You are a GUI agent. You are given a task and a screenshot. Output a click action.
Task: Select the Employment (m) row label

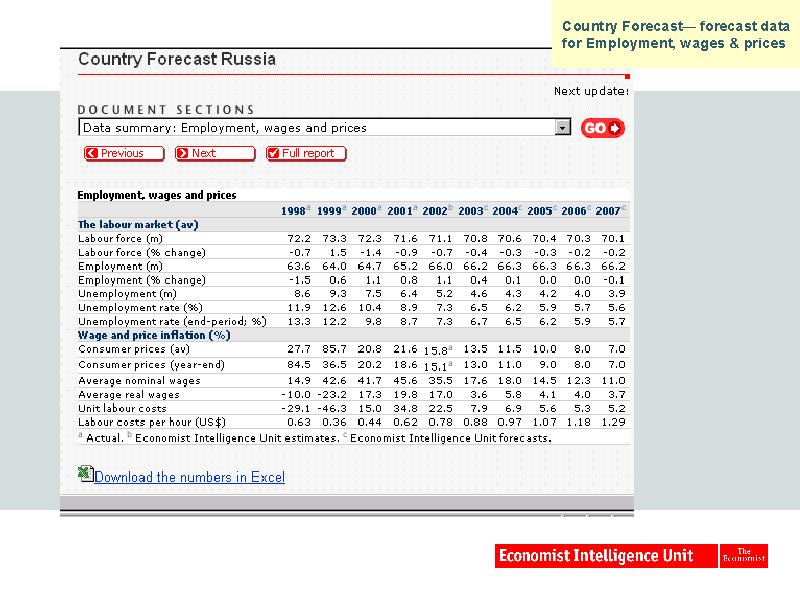pyautogui.click(x=120, y=266)
